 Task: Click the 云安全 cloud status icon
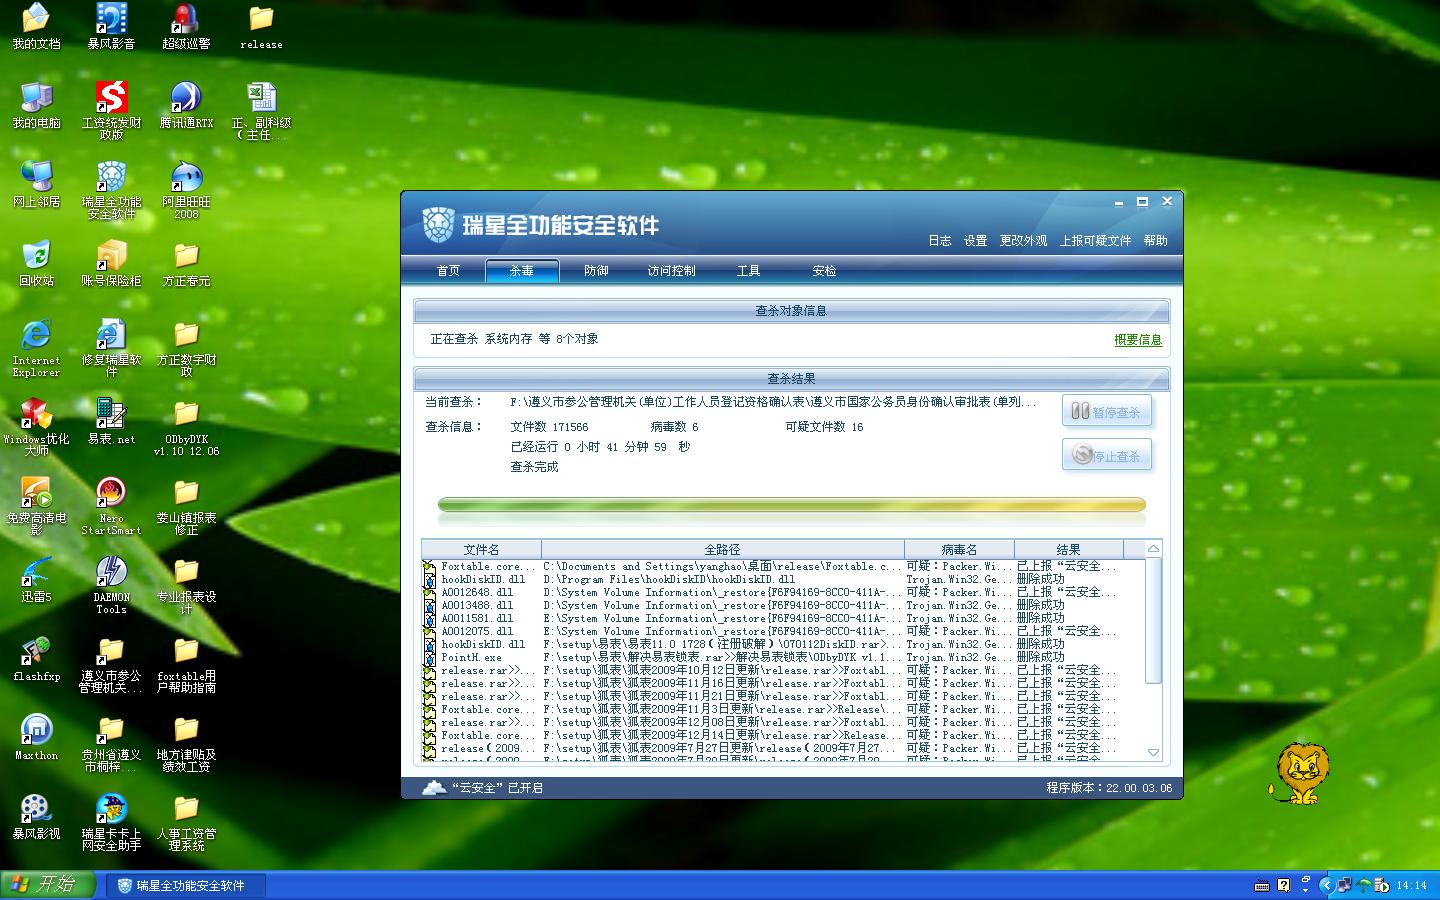(x=433, y=788)
